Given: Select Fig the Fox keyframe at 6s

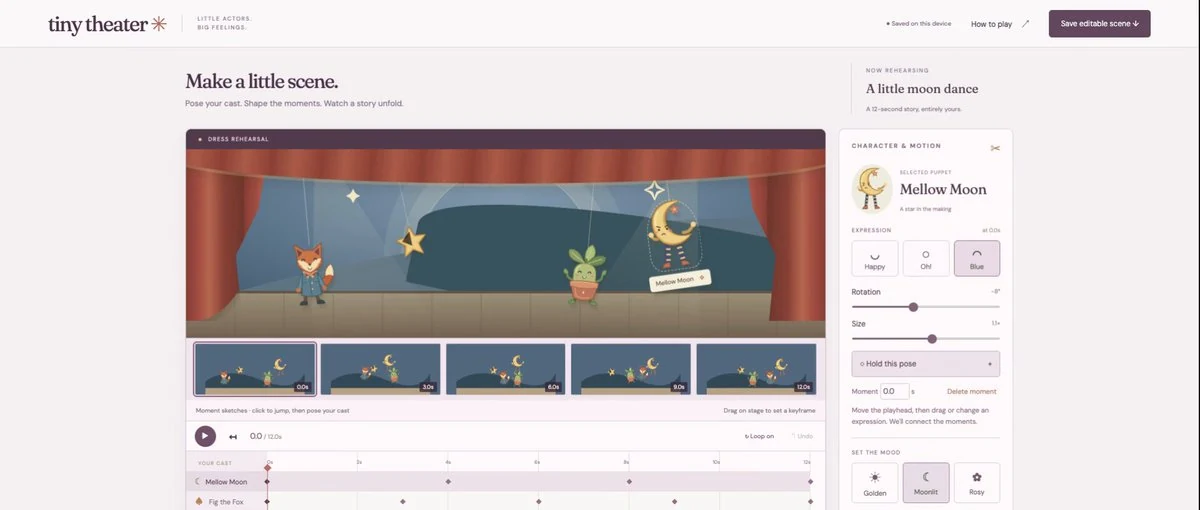Looking at the screenshot, I should click(538, 501).
